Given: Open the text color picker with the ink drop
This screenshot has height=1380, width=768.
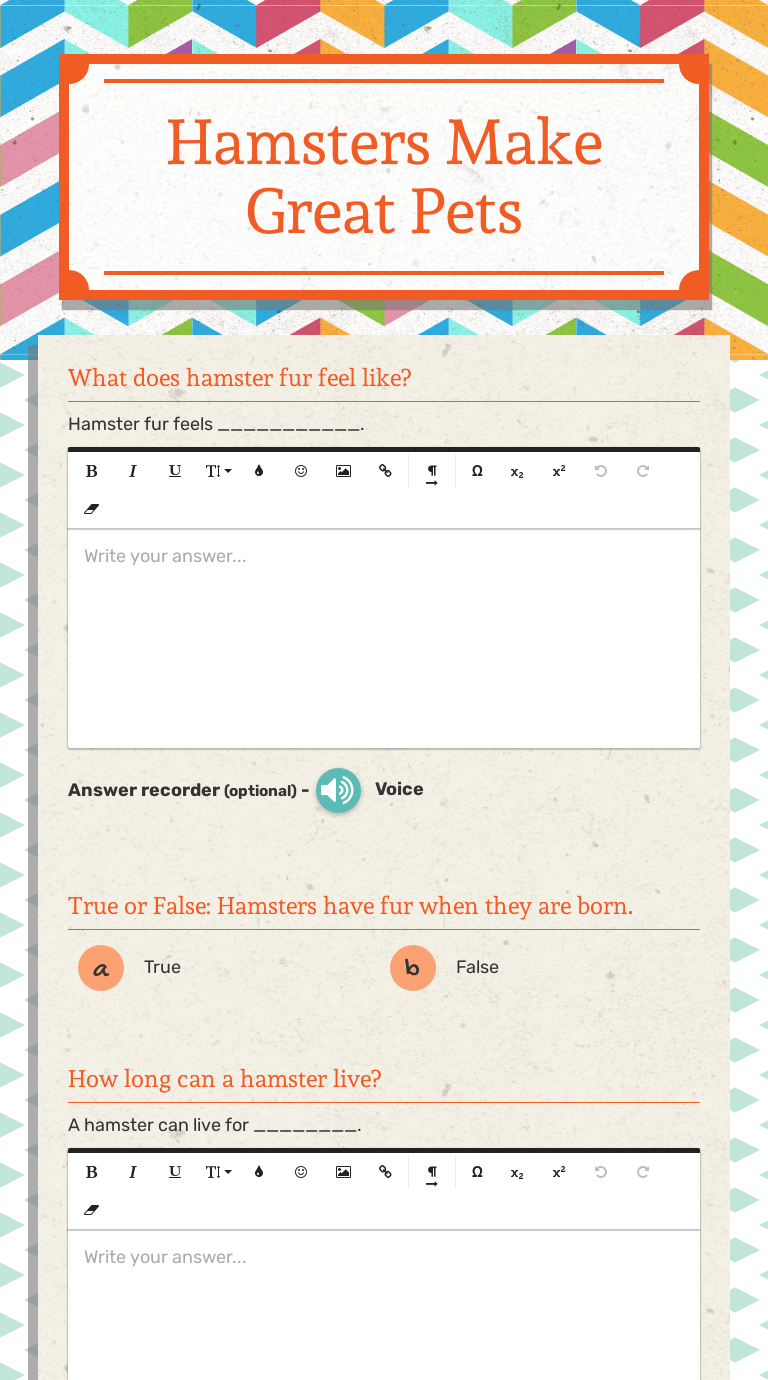Looking at the screenshot, I should [259, 471].
